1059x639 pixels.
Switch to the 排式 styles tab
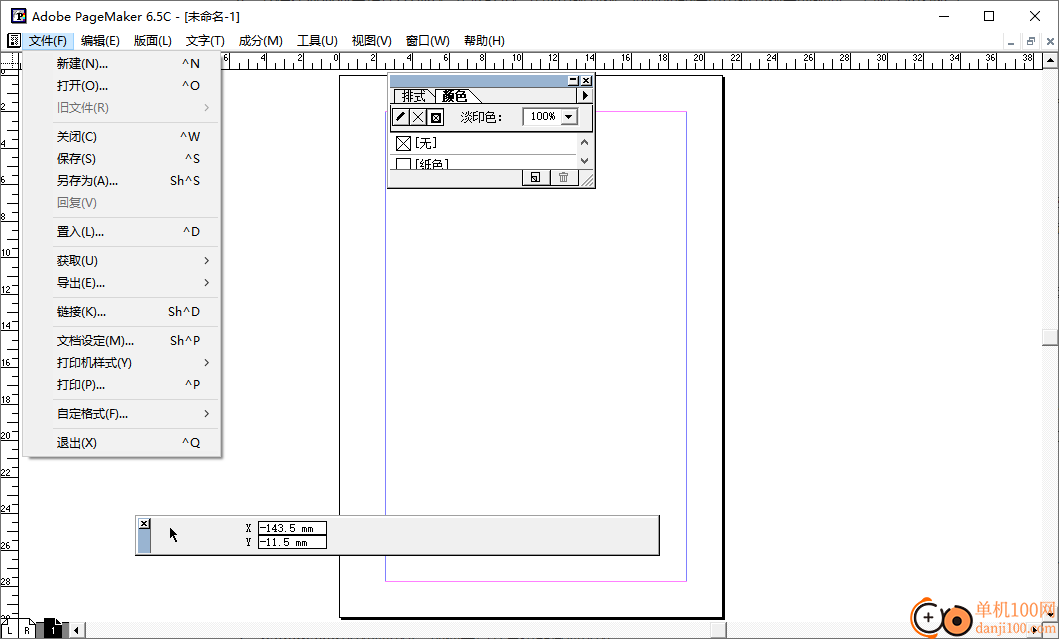click(413, 96)
